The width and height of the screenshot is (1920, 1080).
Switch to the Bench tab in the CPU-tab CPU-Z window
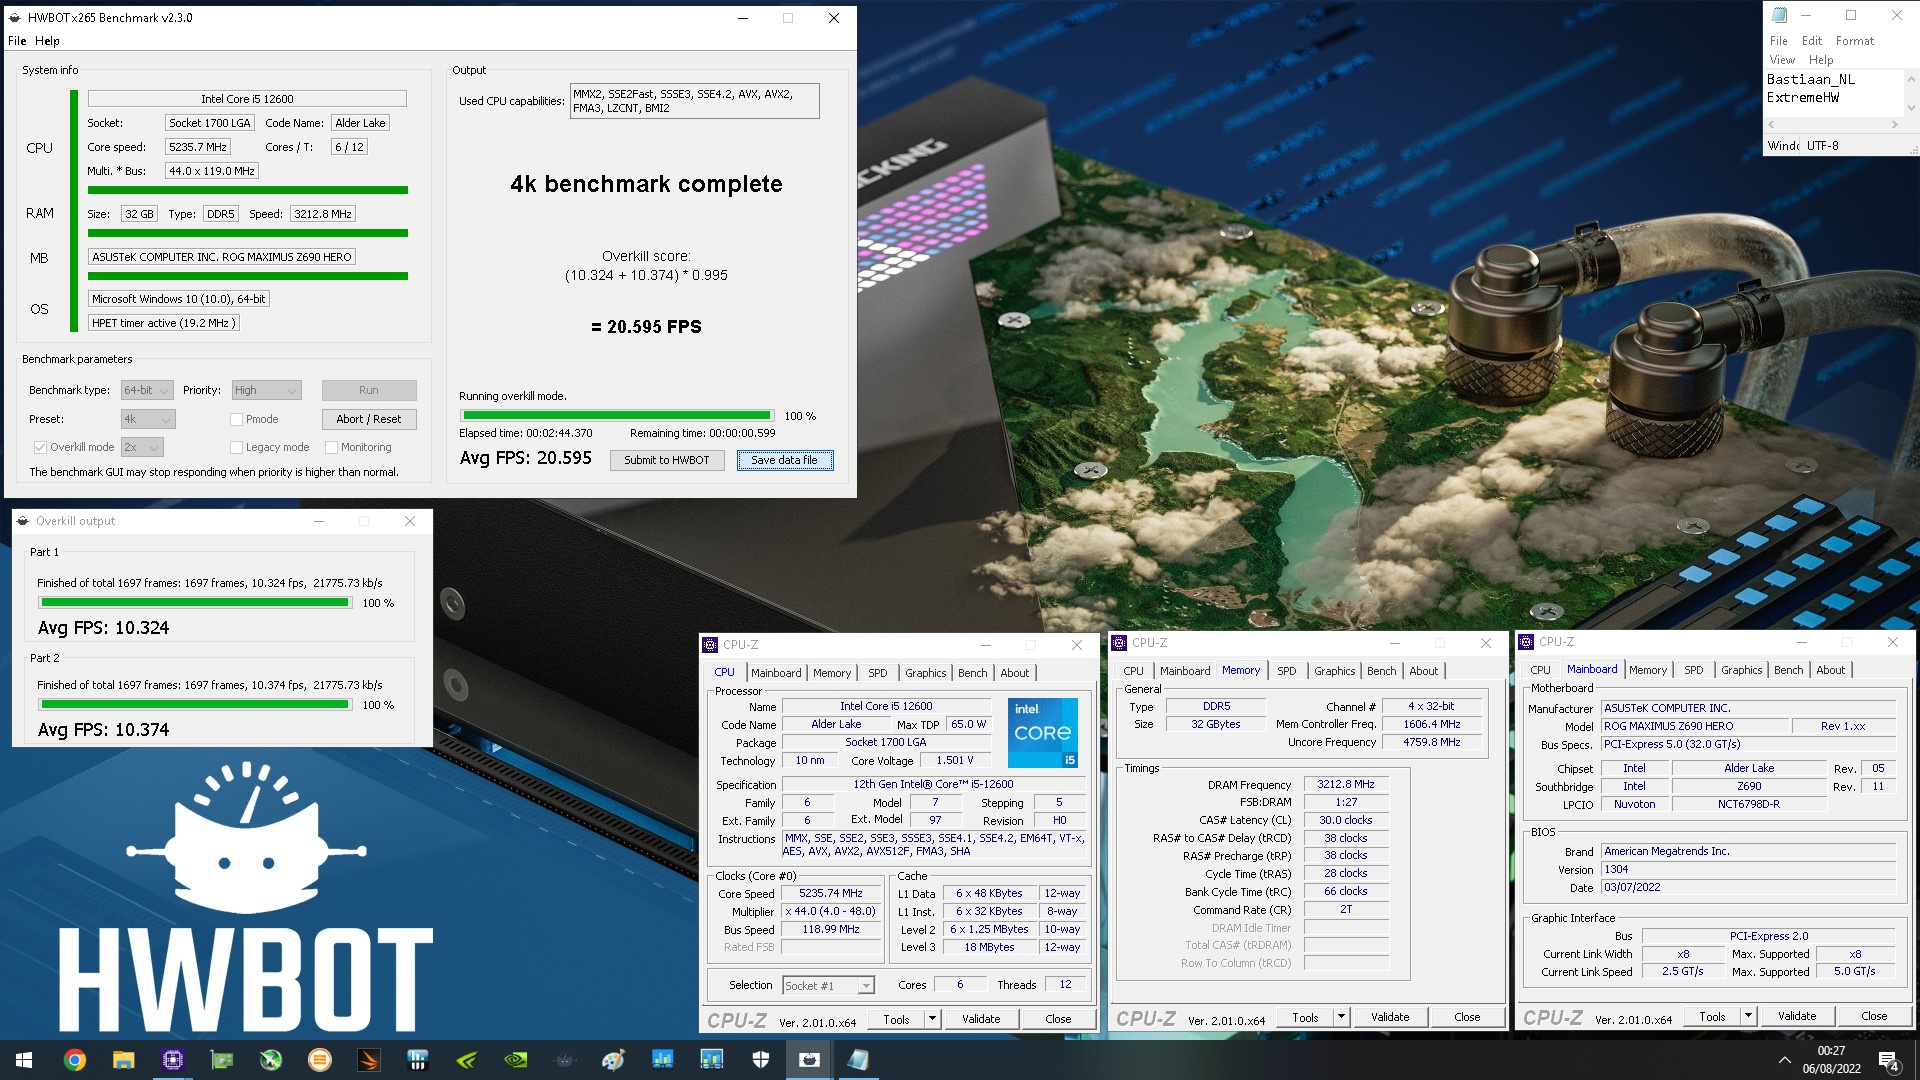click(972, 673)
